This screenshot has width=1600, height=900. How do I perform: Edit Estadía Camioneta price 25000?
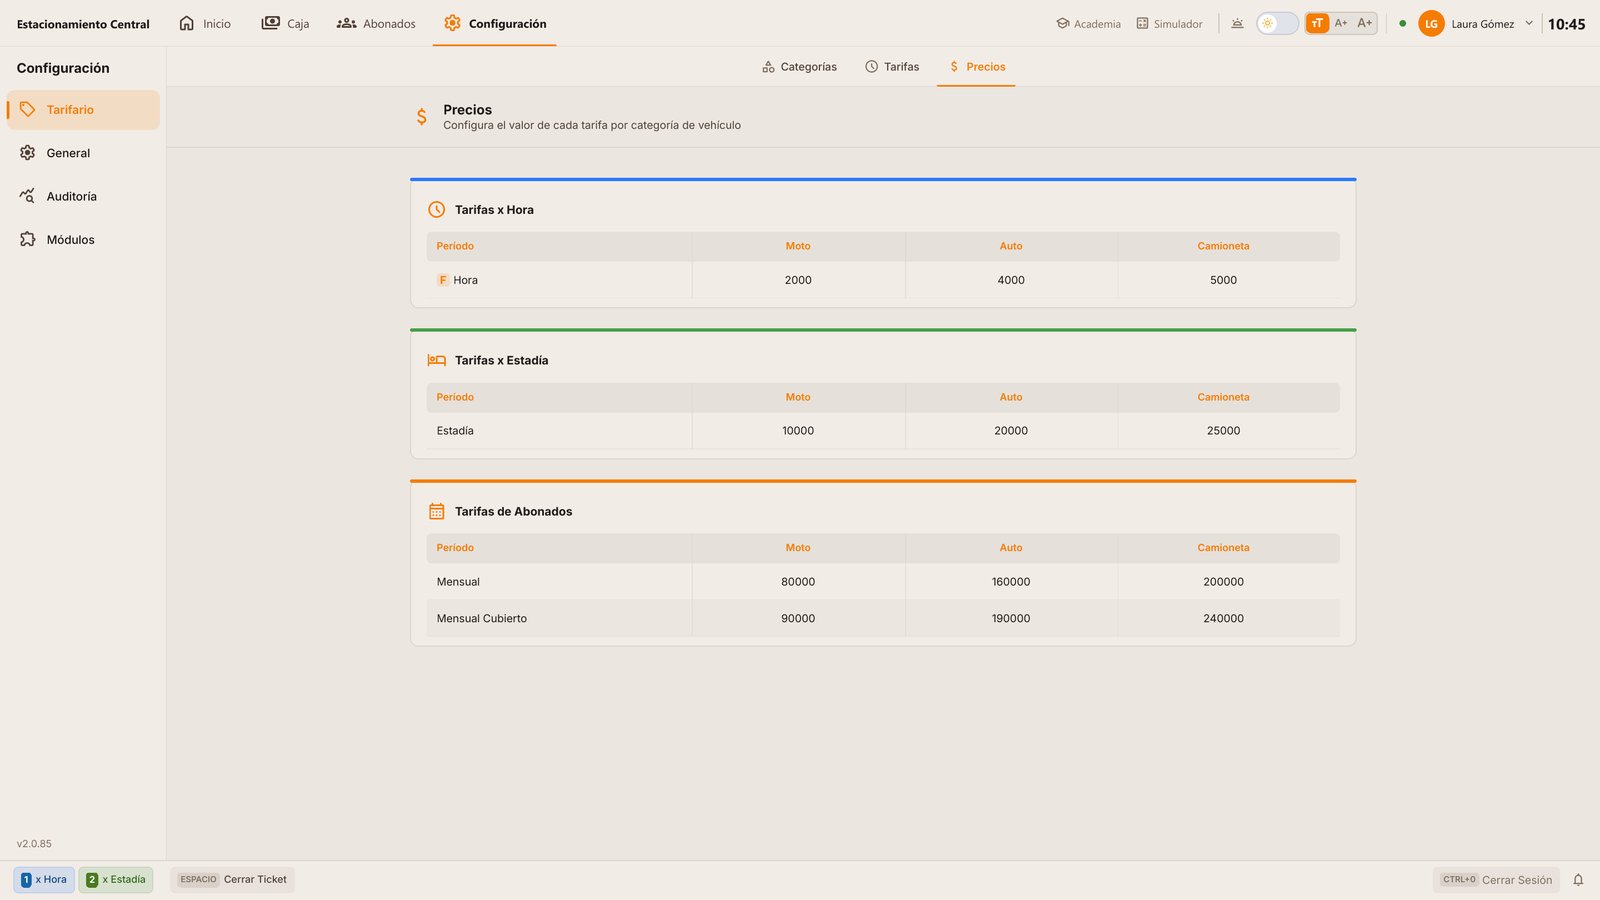pos(1223,431)
